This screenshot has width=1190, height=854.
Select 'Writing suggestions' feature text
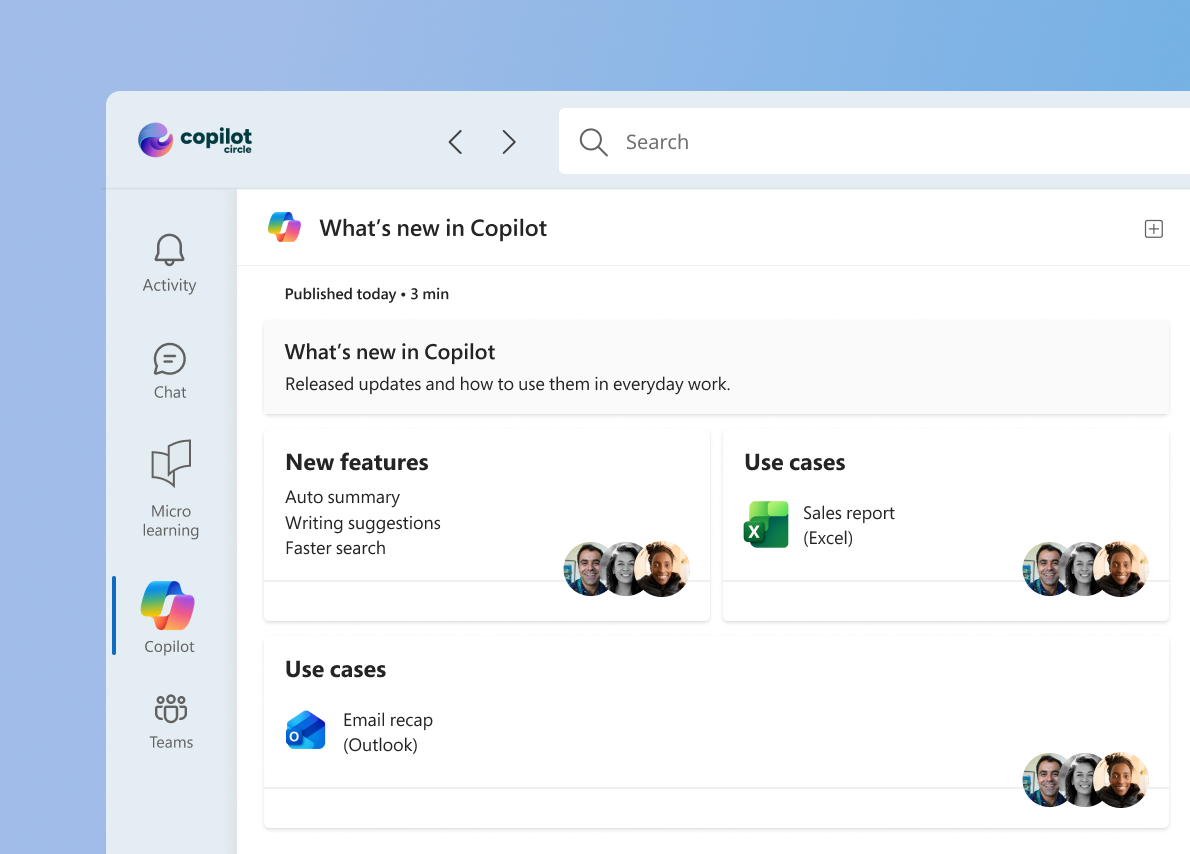pyautogui.click(x=363, y=523)
